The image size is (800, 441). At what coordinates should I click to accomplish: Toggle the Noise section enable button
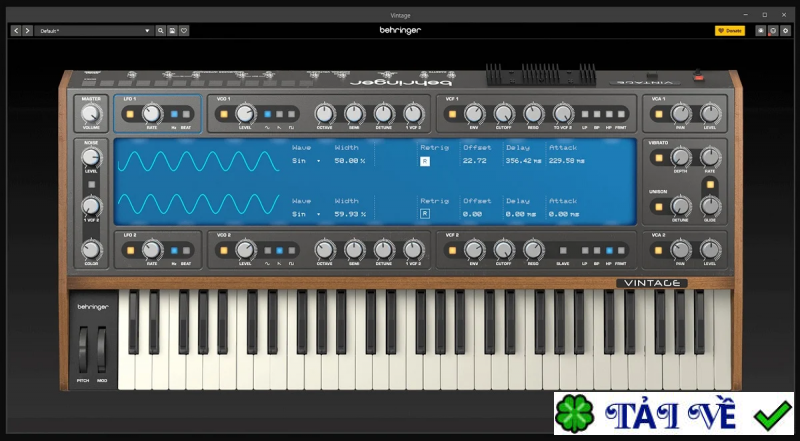tap(91, 185)
